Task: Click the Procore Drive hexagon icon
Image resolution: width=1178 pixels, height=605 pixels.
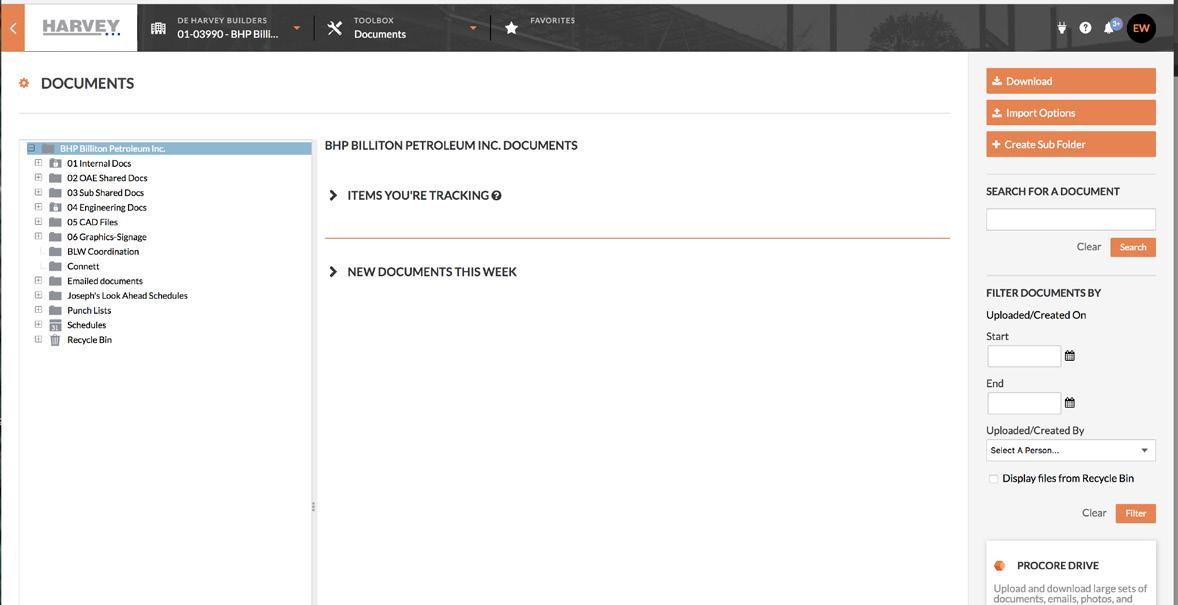Action: 999,566
